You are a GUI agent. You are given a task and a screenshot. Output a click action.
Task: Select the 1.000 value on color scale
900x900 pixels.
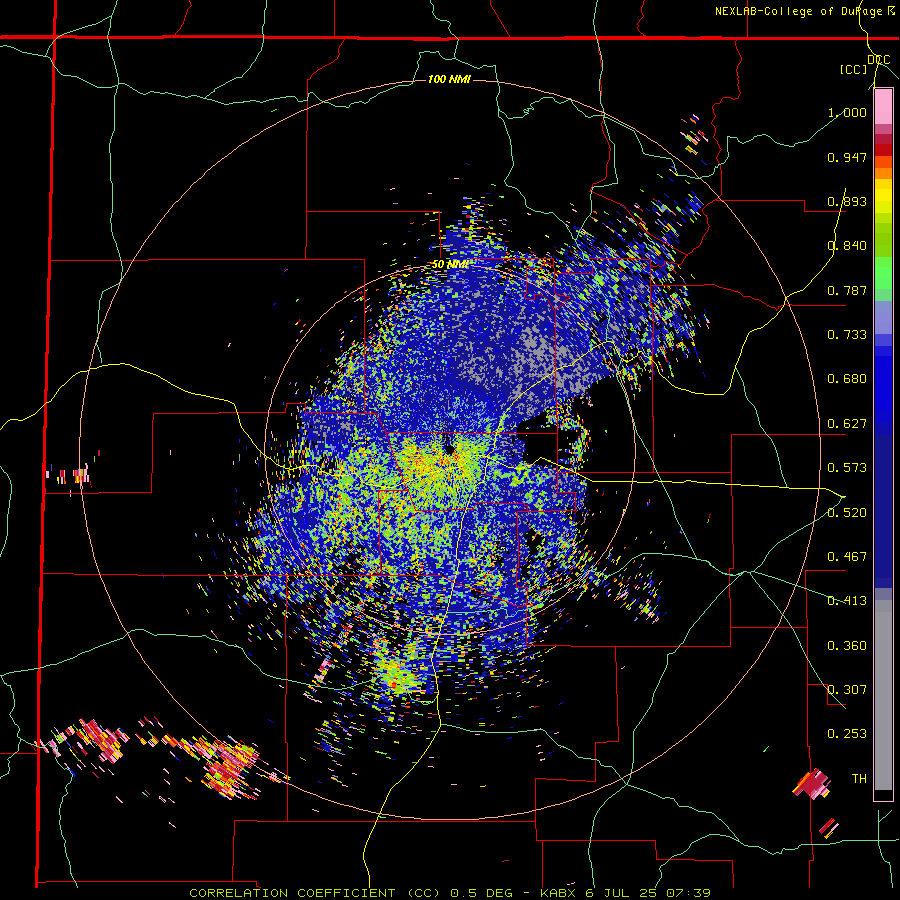tap(847, 112)
